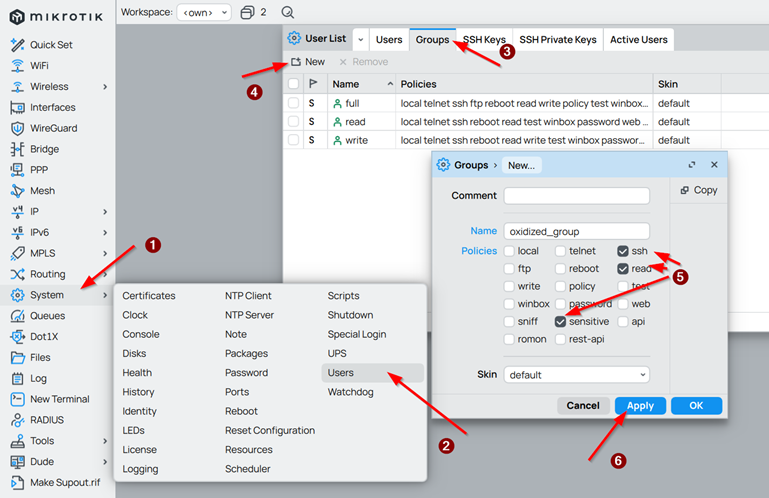769x498 pixels.
Task: Choose Users in the System submenu
Action: click(x=373, y=373)
